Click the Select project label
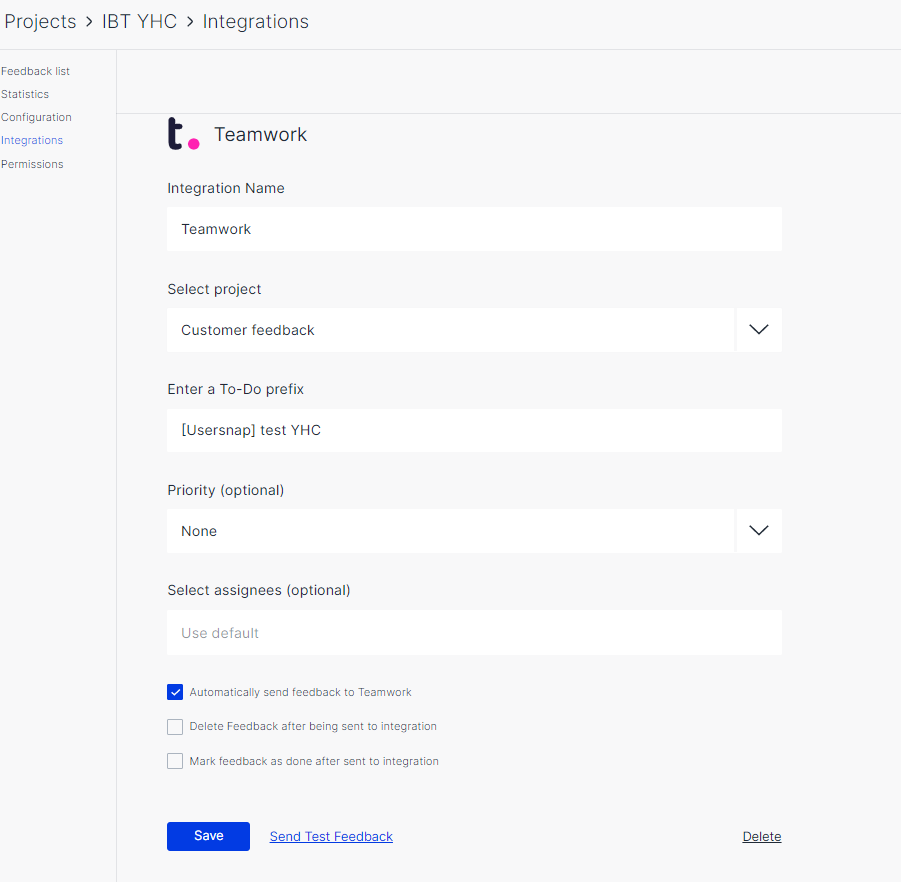This screenshot has height=882, width=901. [x=214, y=289]
